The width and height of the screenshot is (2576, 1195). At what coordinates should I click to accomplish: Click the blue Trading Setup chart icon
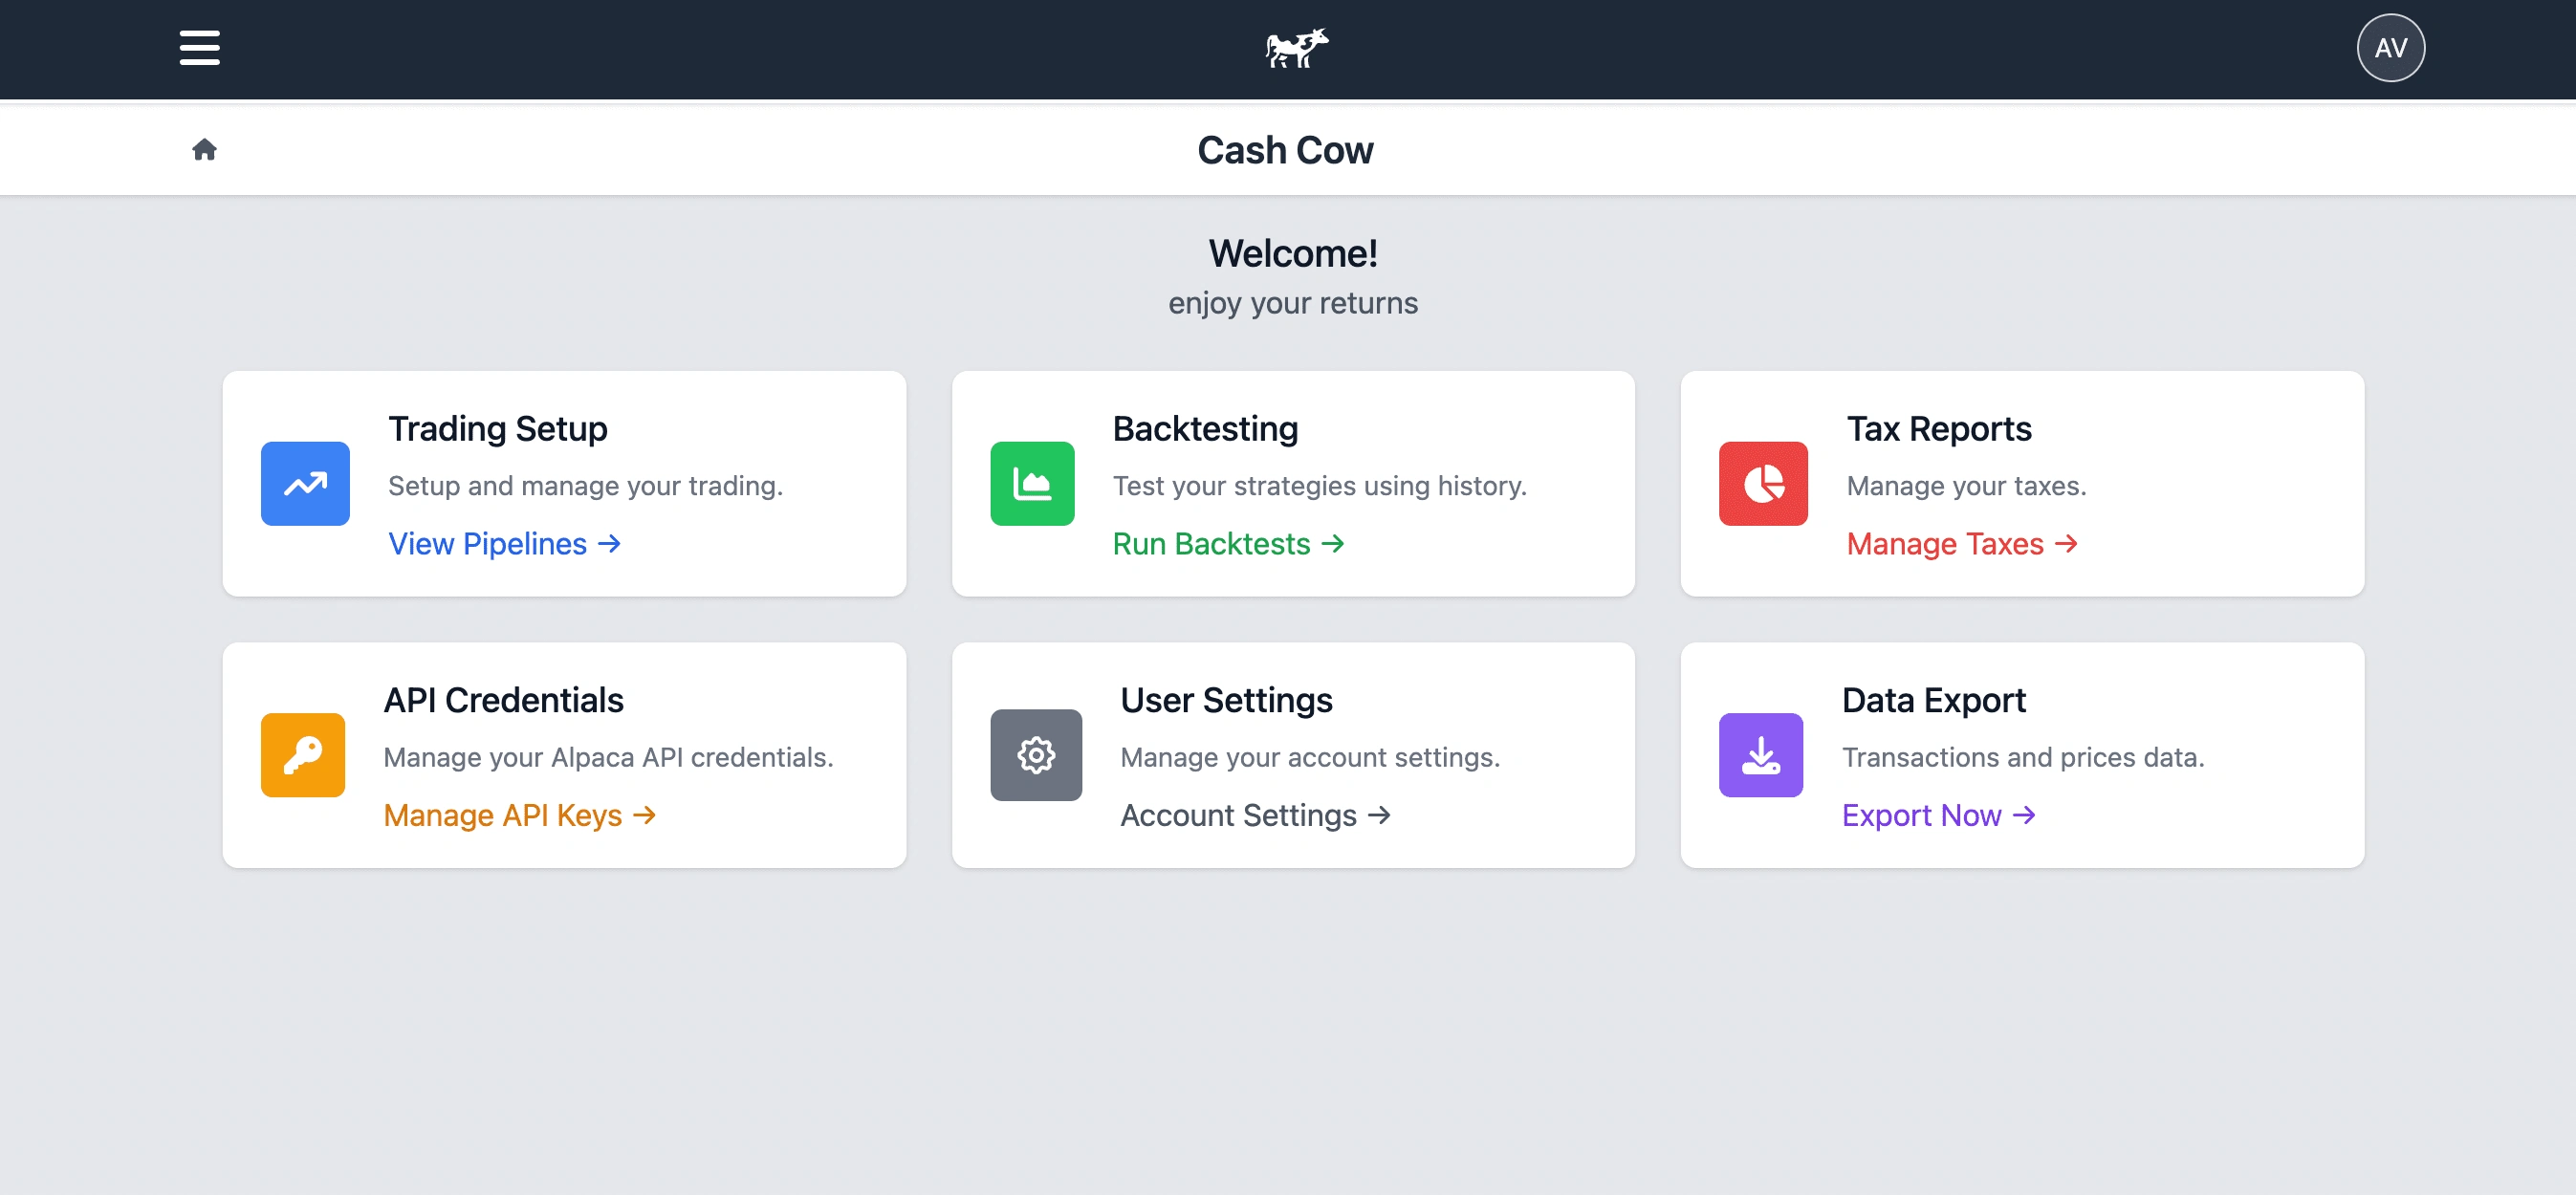(x=305, y=484)
